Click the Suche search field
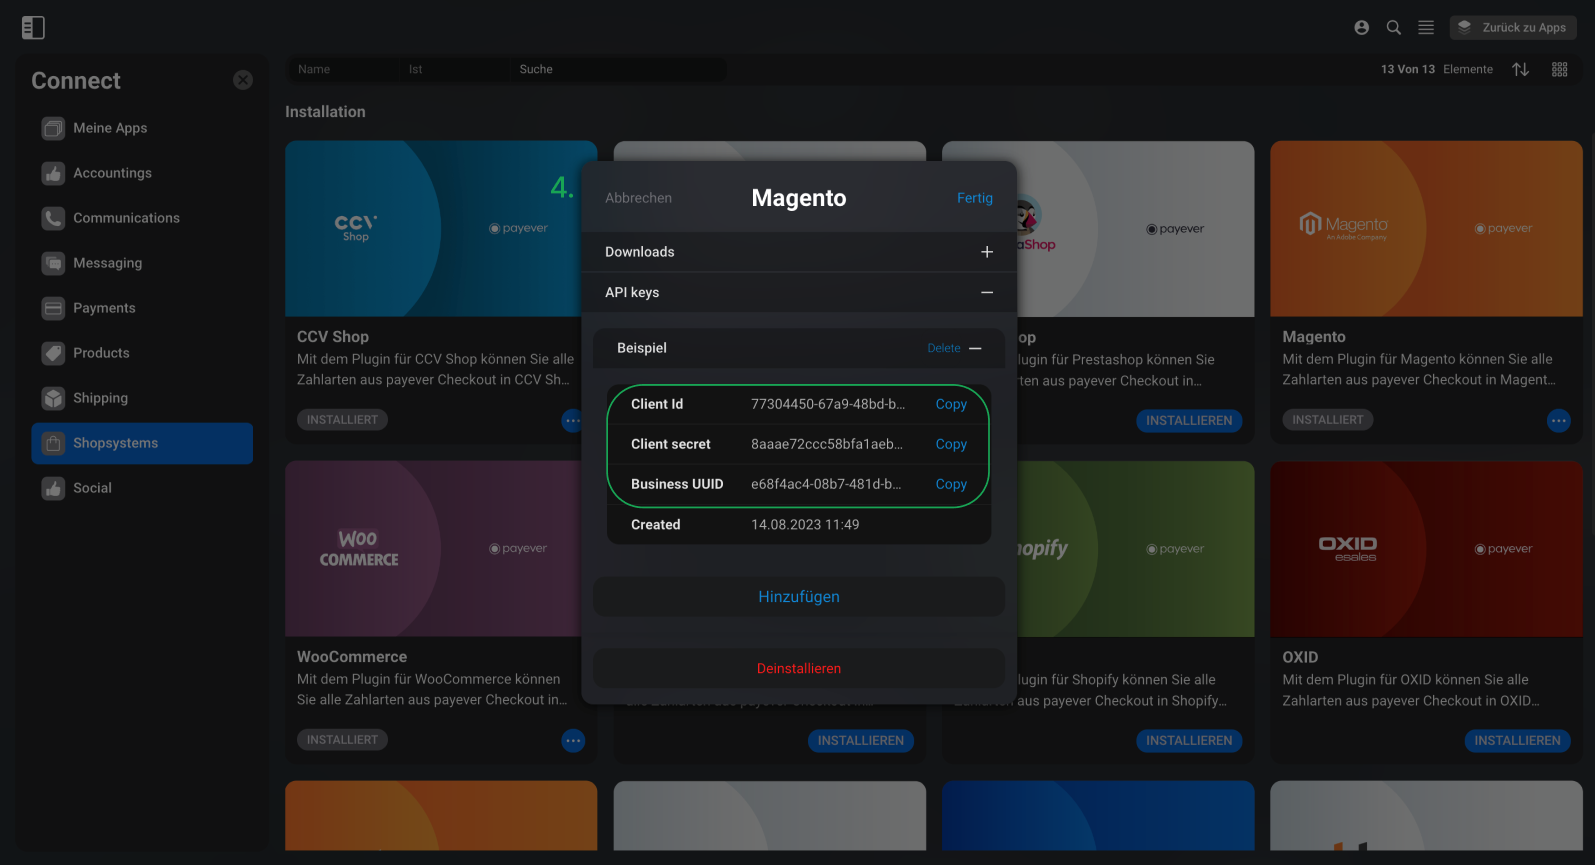 click(617, 69)
